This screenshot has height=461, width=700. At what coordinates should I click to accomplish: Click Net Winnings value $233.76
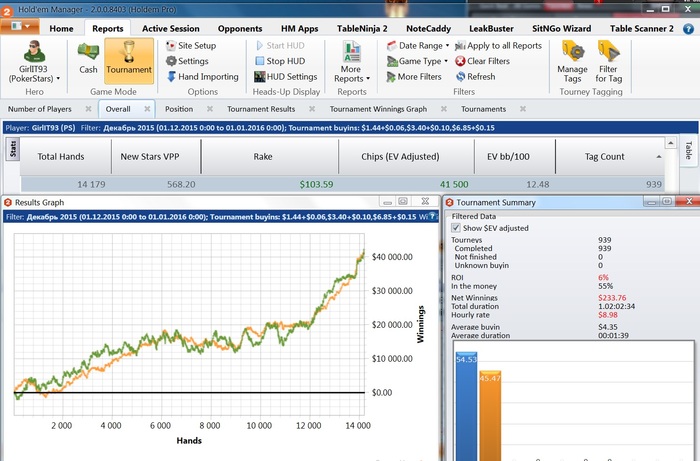tap(612, 298)
